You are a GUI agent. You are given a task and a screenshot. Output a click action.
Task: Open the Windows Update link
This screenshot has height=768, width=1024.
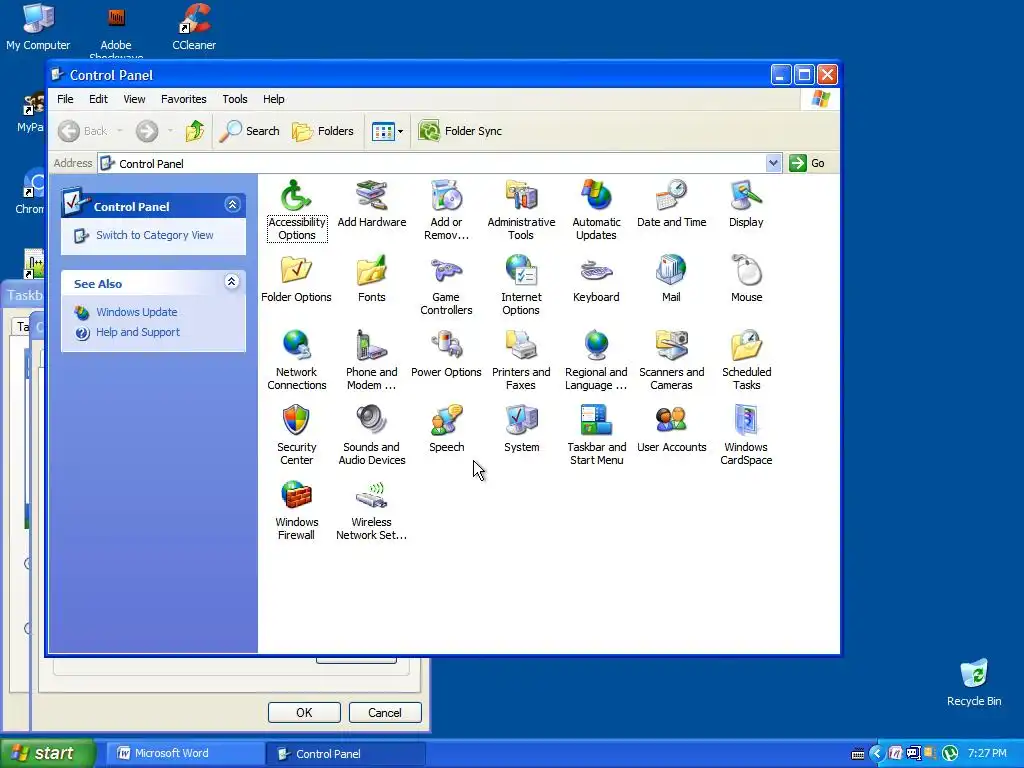tap(136, 312)
